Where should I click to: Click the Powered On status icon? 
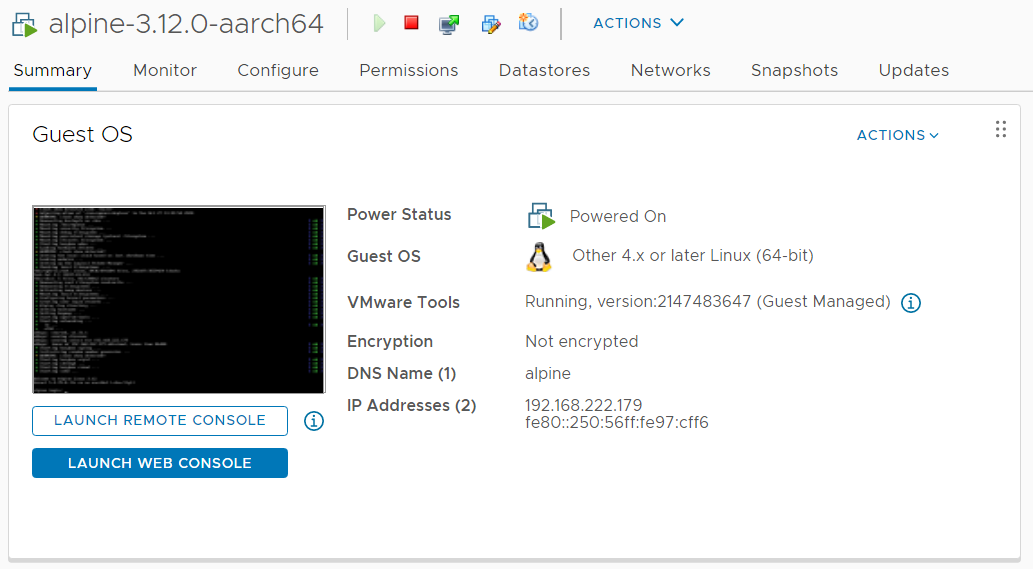[x=541, y=216]
